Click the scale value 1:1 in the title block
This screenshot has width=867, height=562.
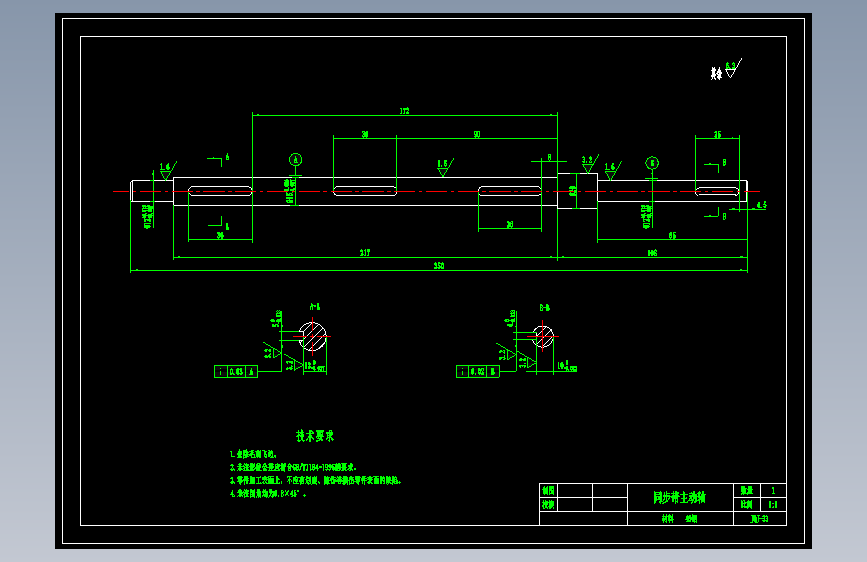pyautogui.click(x=773, y=504)
